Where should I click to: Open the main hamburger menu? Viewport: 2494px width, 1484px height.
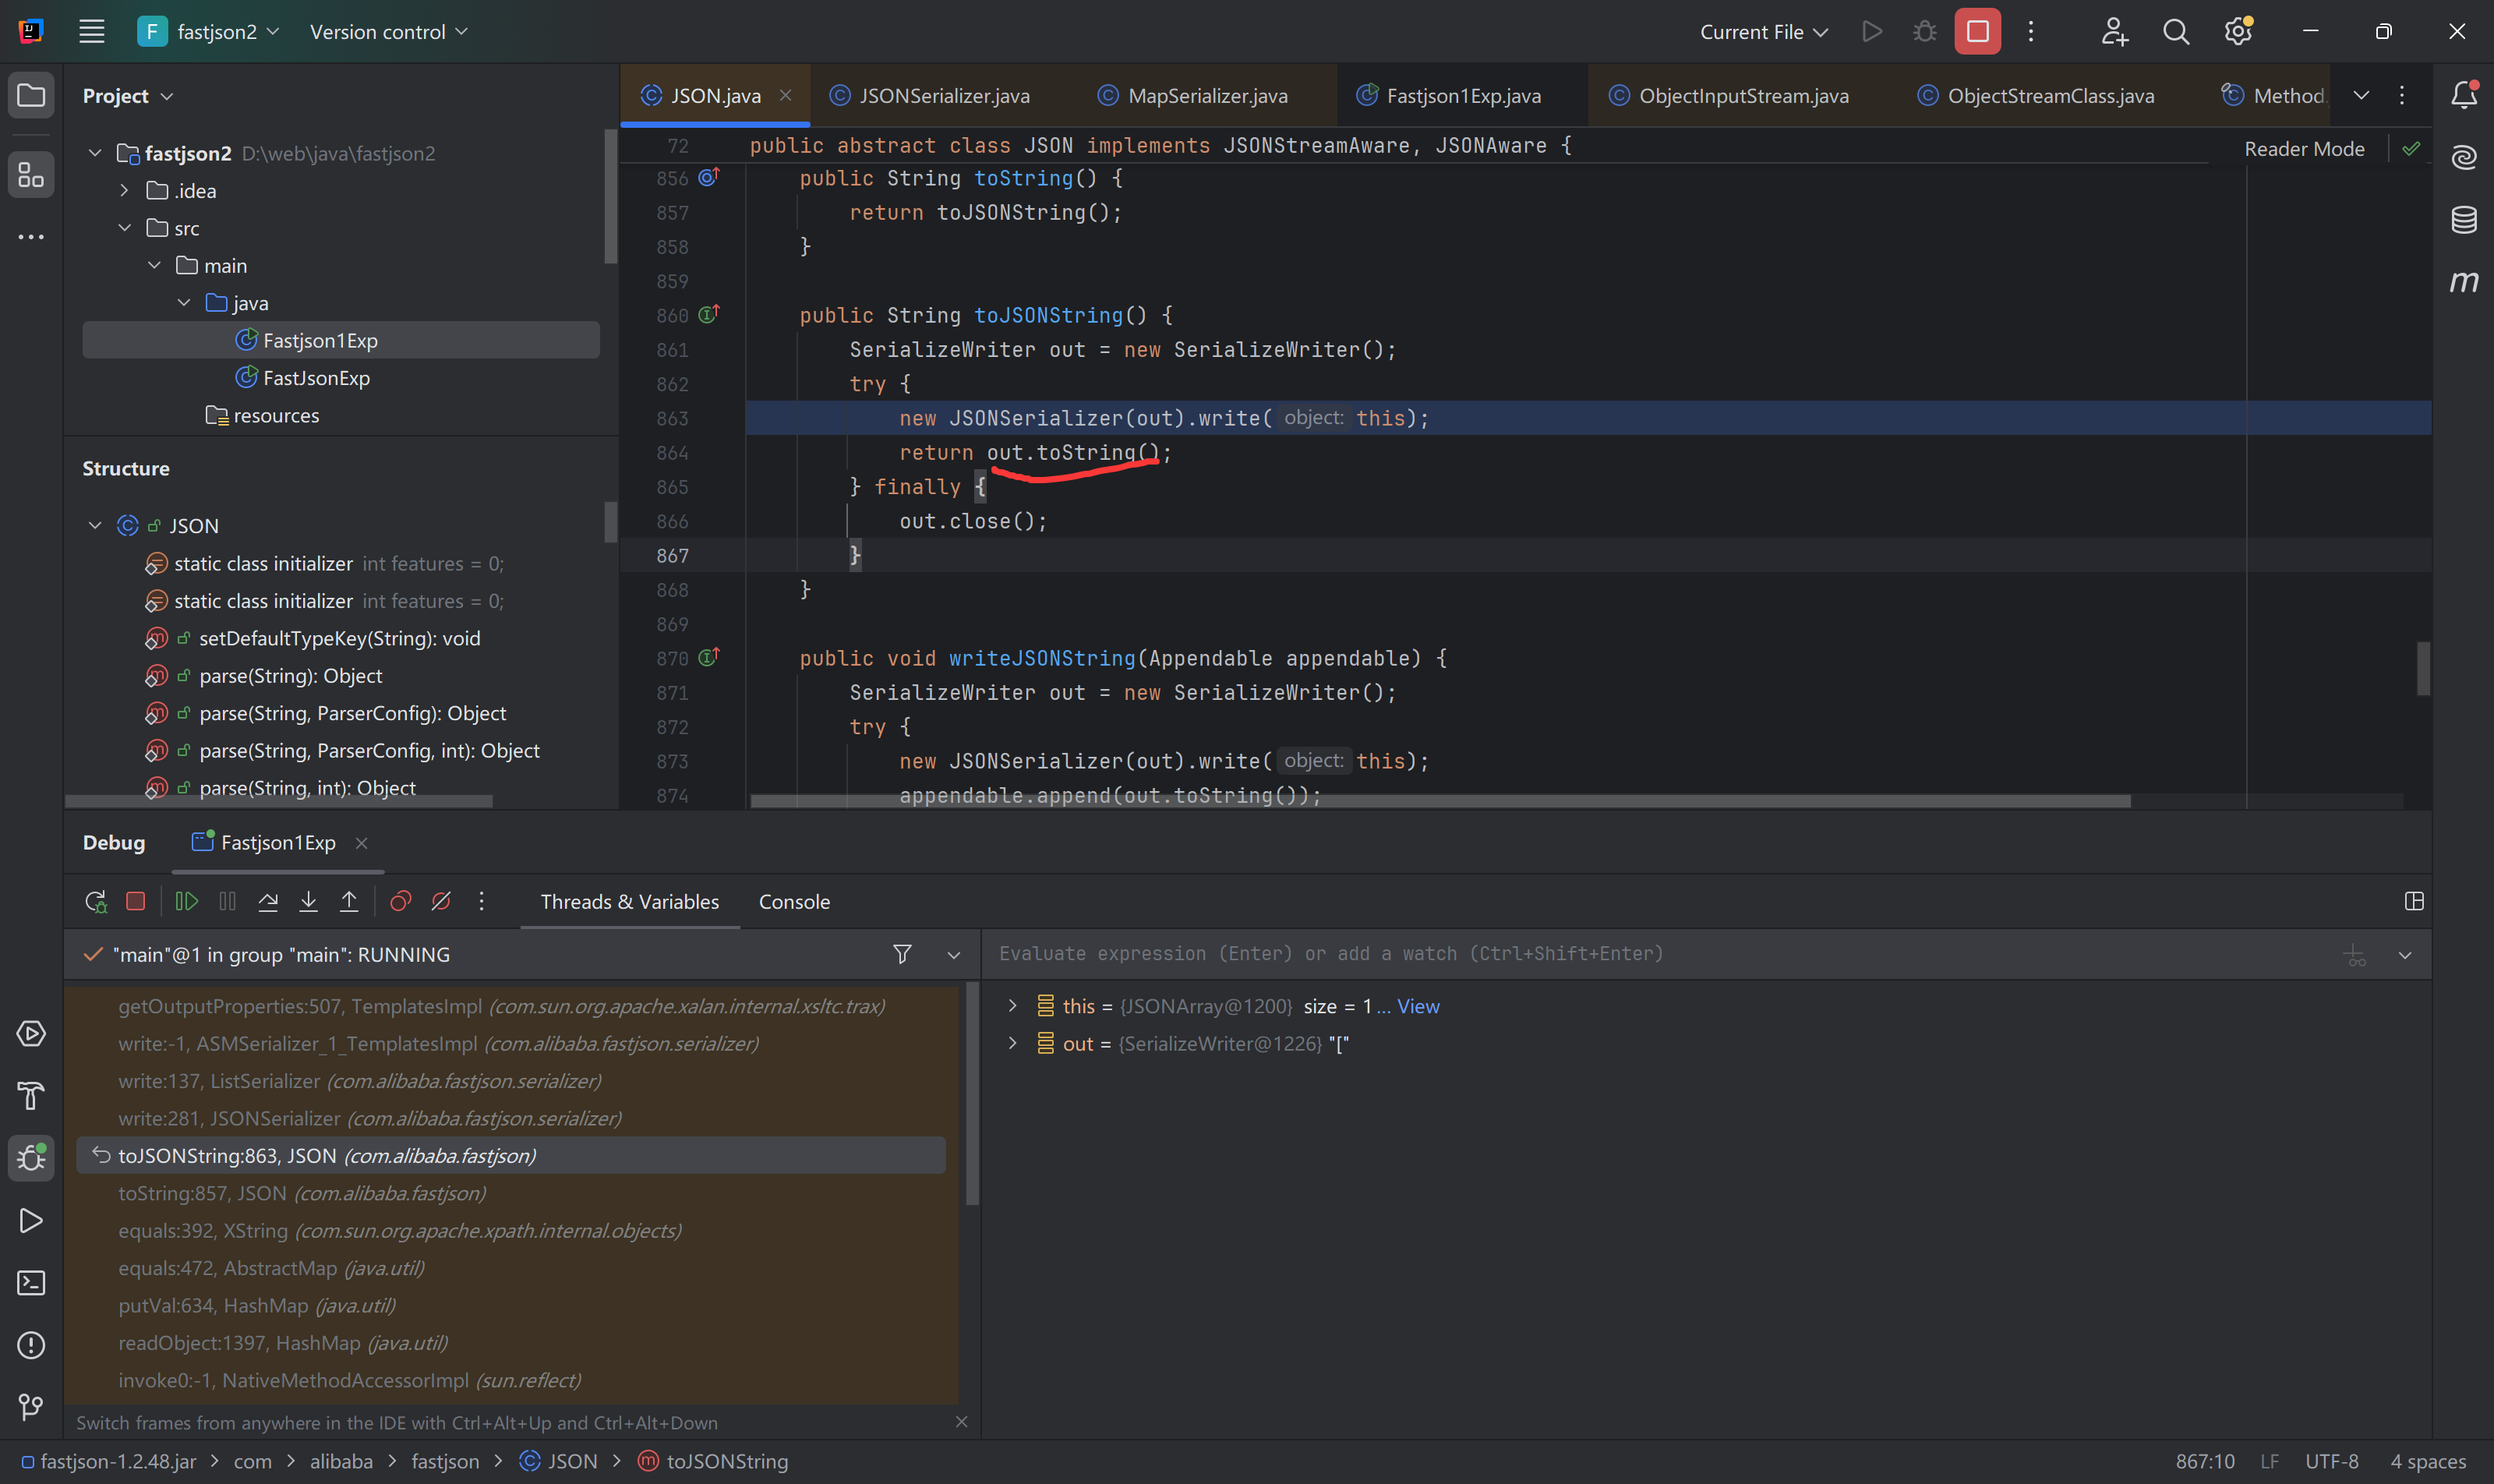click(92, 32)
